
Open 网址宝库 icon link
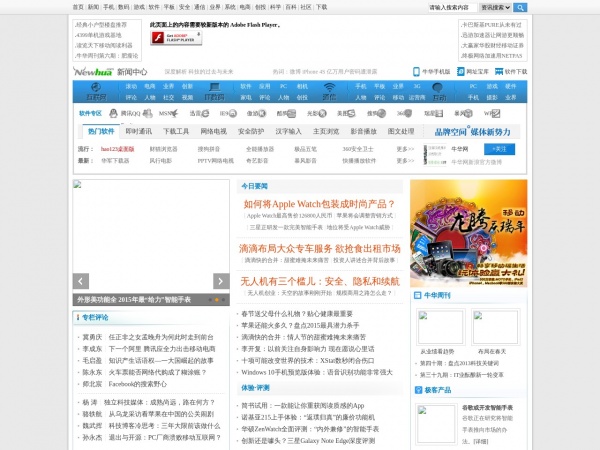click(473, 72)
